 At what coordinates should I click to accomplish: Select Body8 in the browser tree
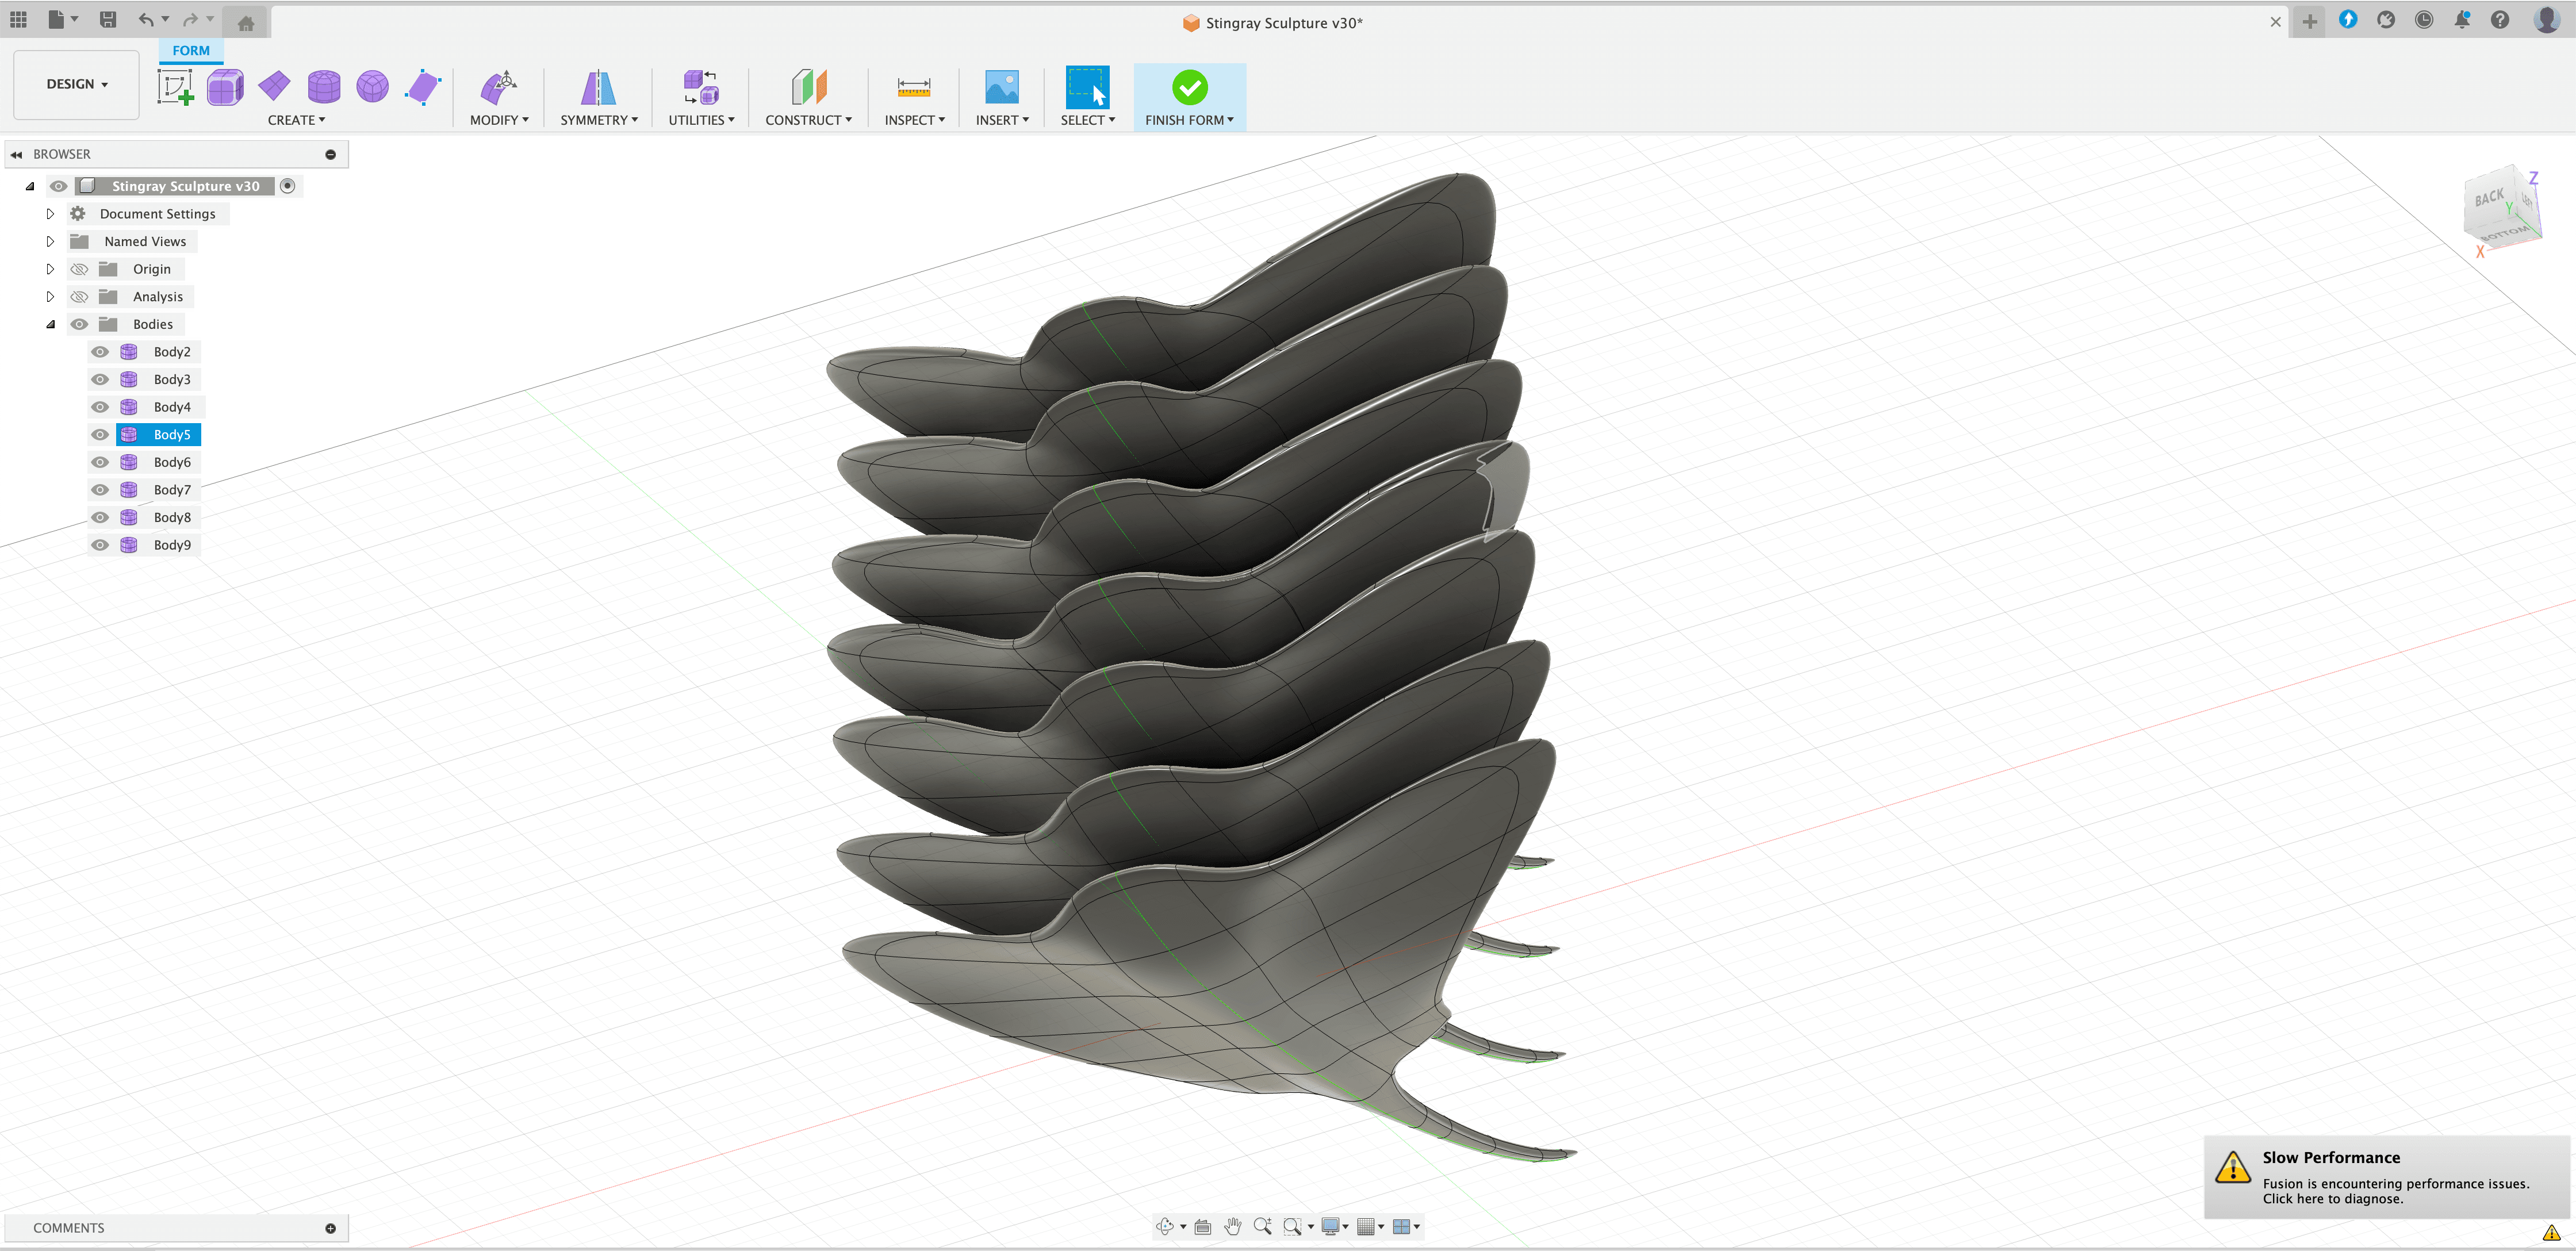point(172,518)
